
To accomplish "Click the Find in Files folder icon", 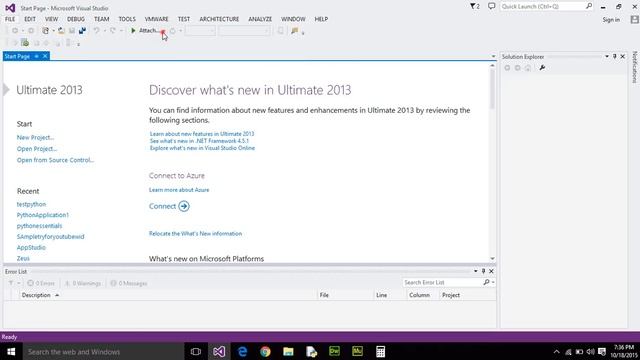I will [x=294, y=31].
